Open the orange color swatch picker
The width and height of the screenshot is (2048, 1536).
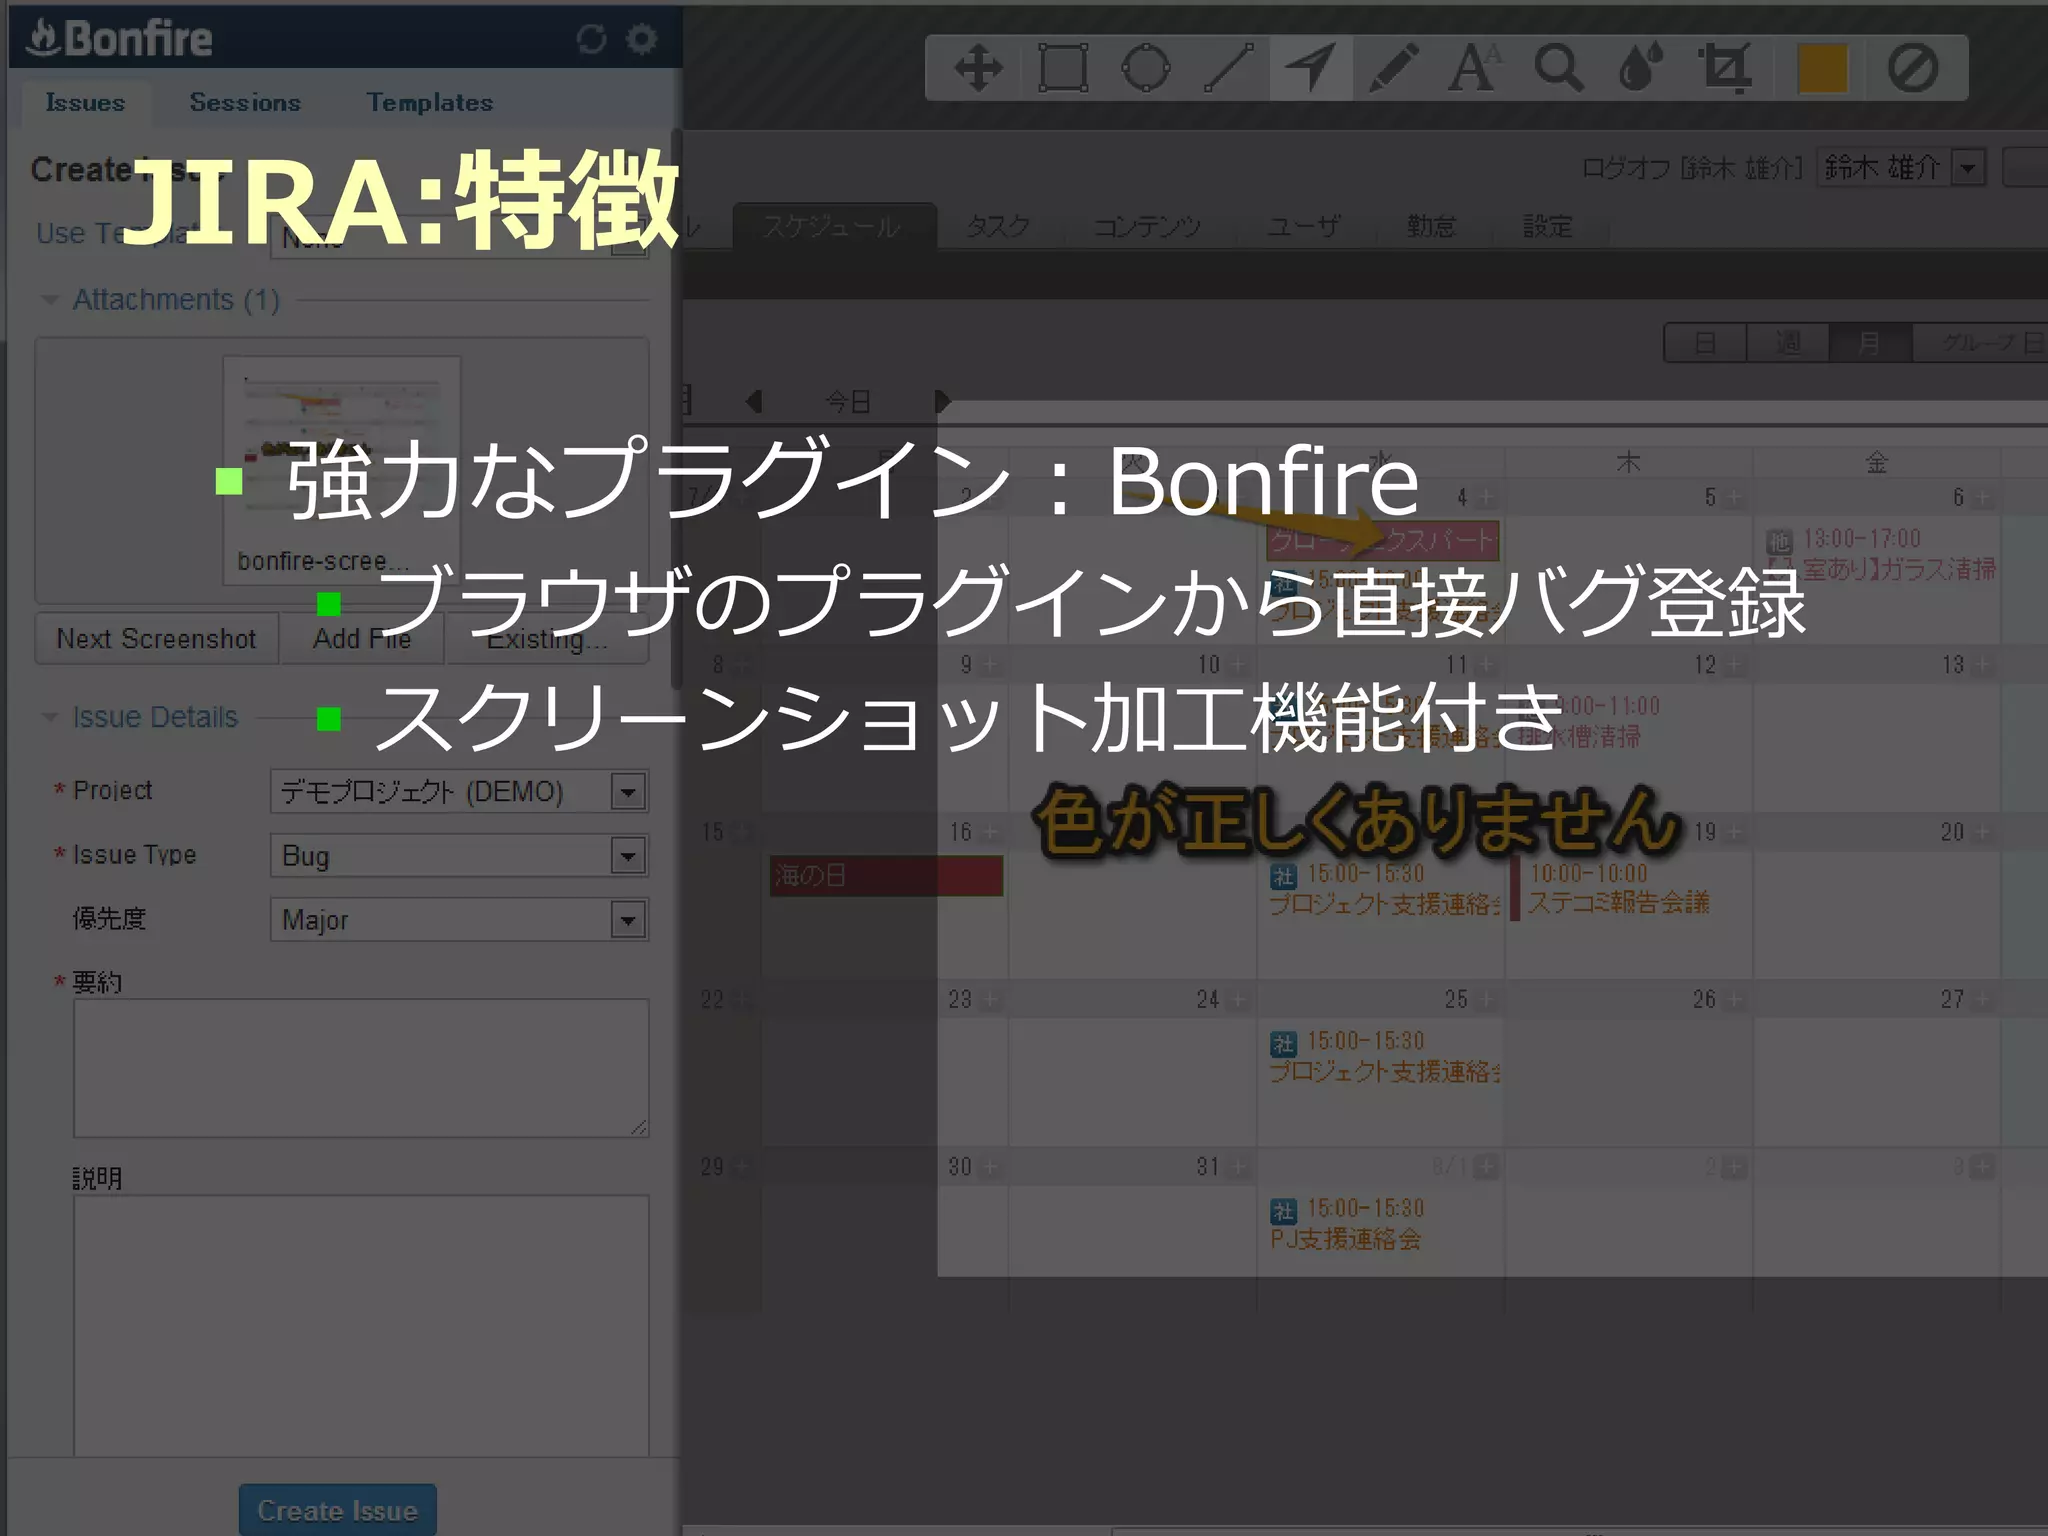(x=1822, y=68)
